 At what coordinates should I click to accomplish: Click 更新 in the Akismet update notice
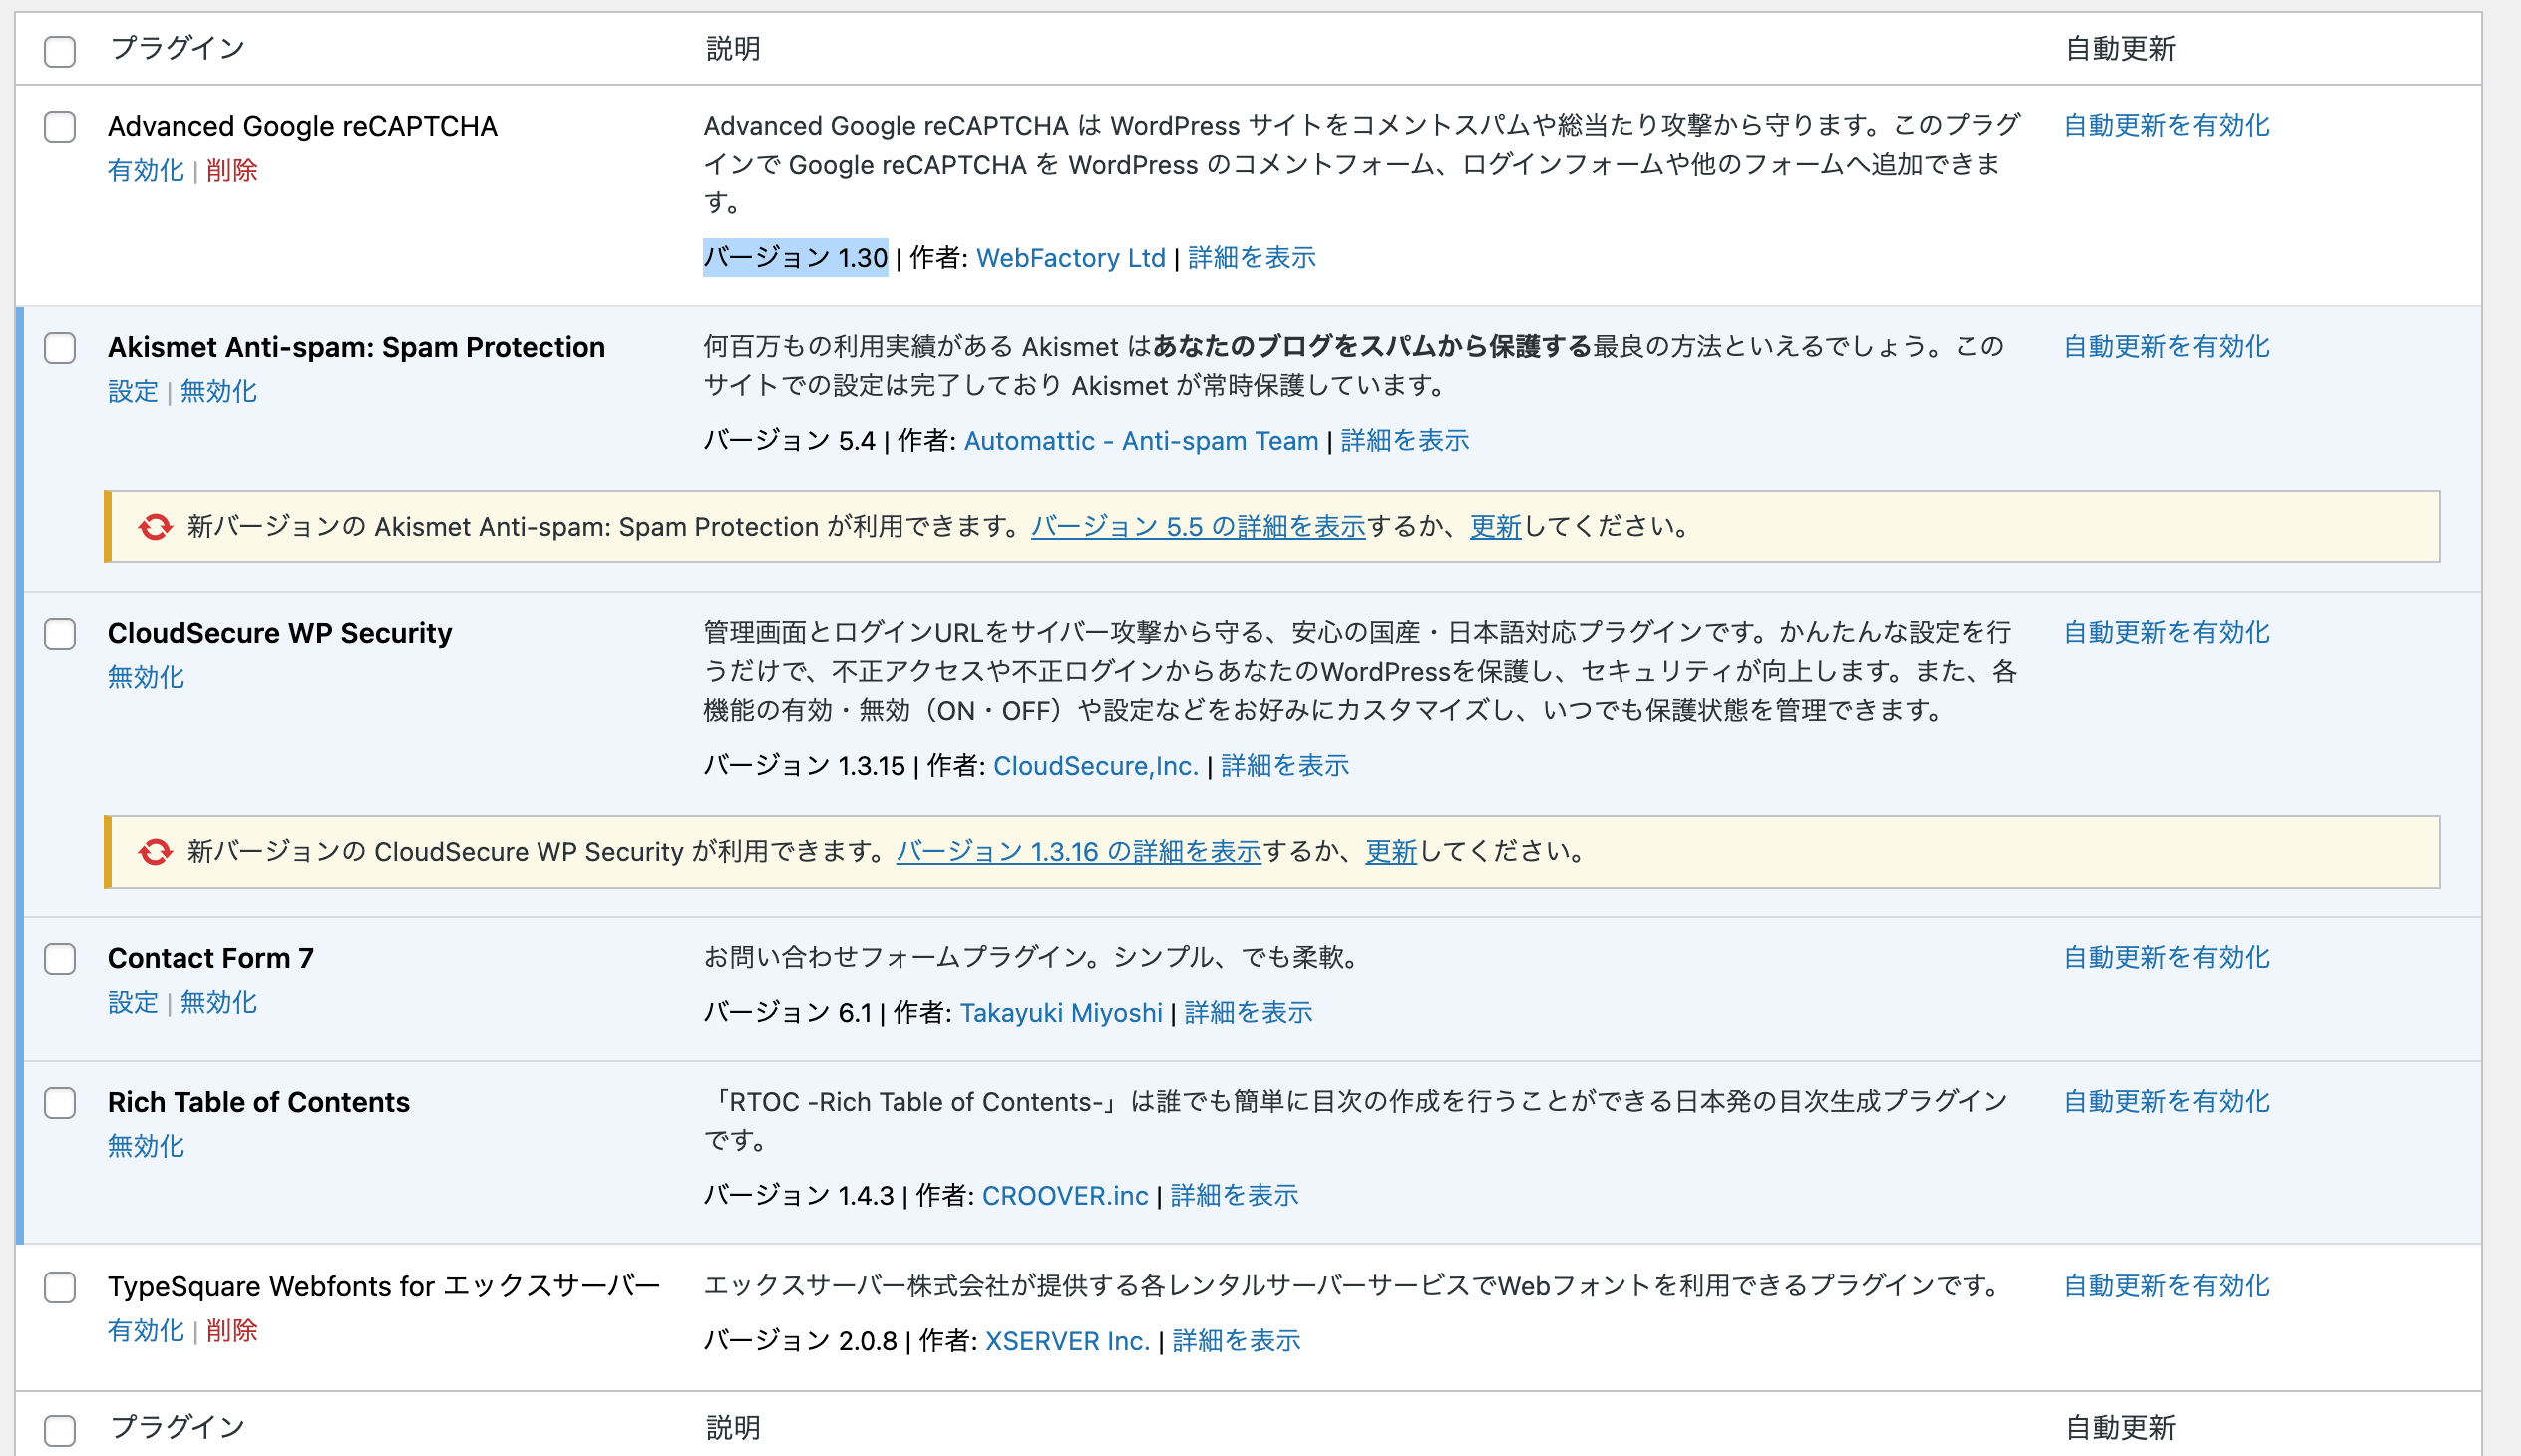point(1495,526)
